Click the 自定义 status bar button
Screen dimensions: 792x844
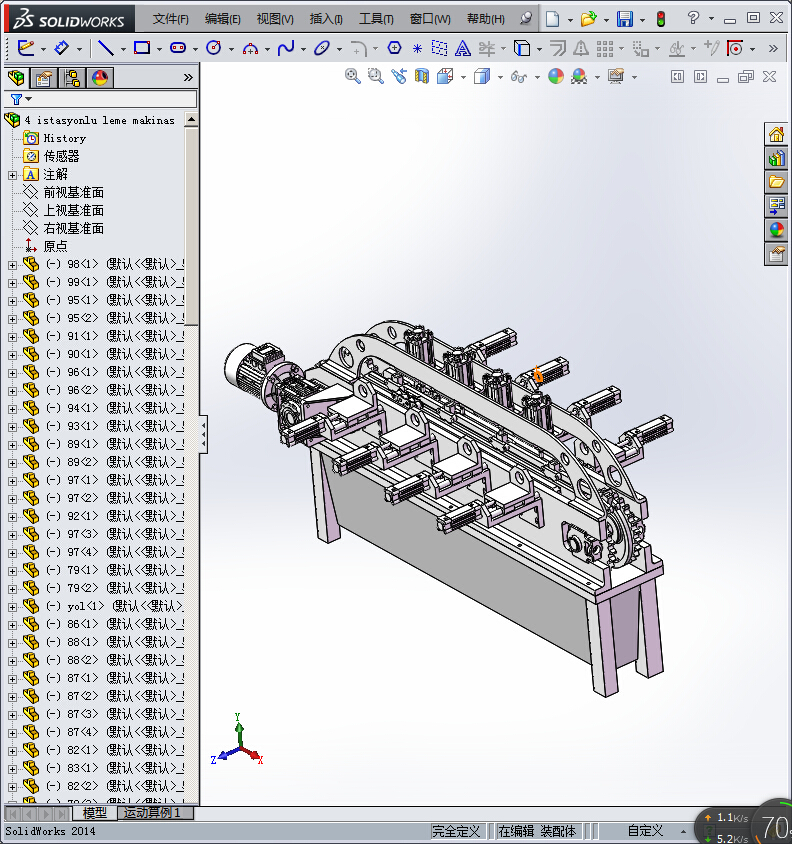tap(645, 830)
